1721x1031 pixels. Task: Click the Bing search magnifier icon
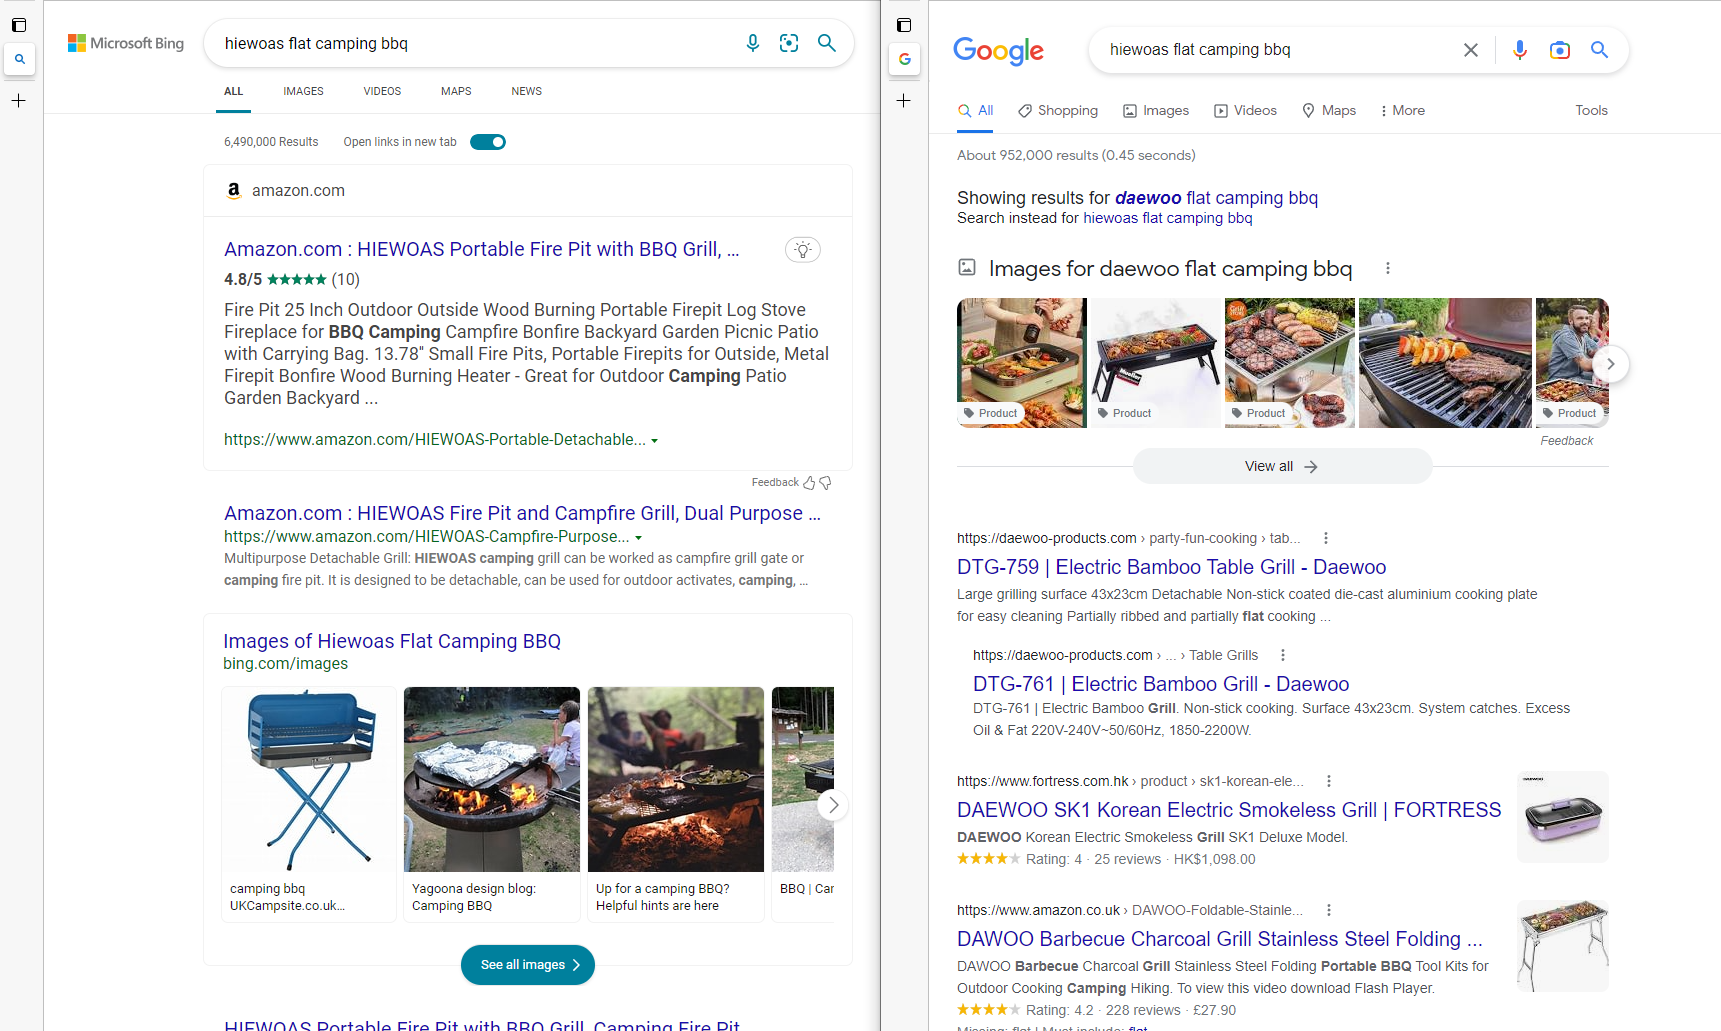pos(826,43)
